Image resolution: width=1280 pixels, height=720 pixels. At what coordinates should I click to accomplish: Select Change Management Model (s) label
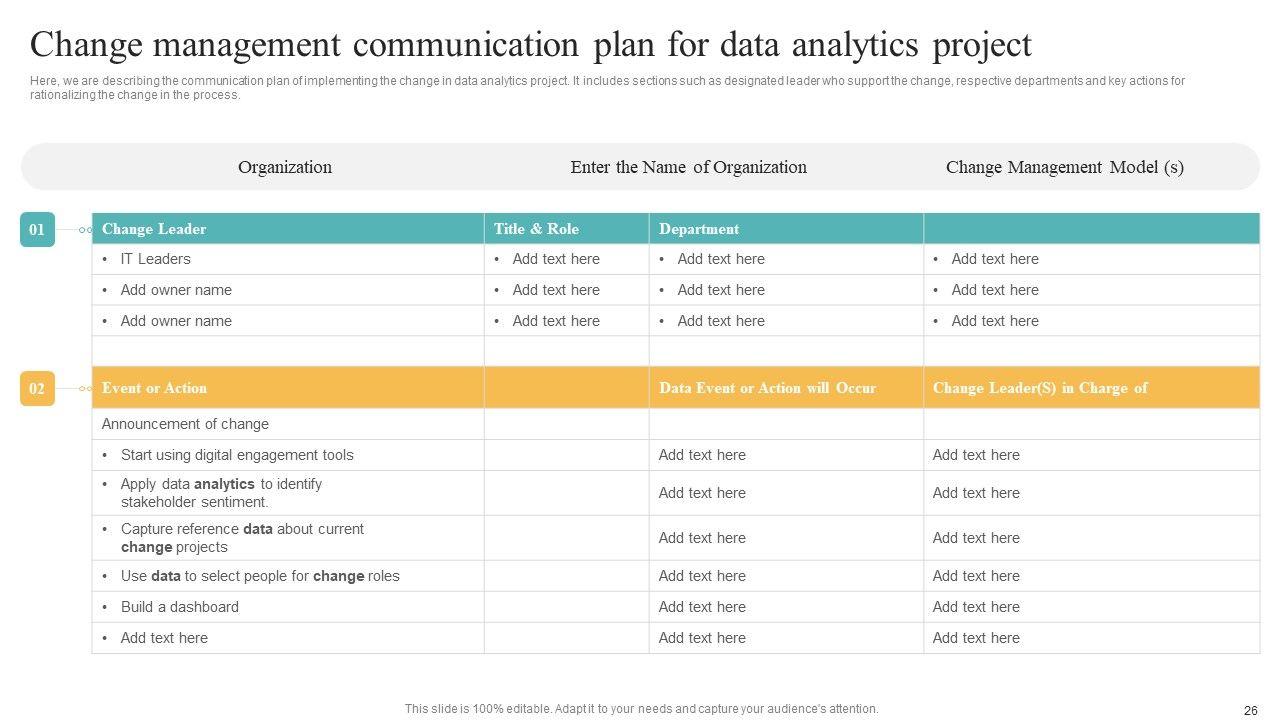tap(1065, 167)
